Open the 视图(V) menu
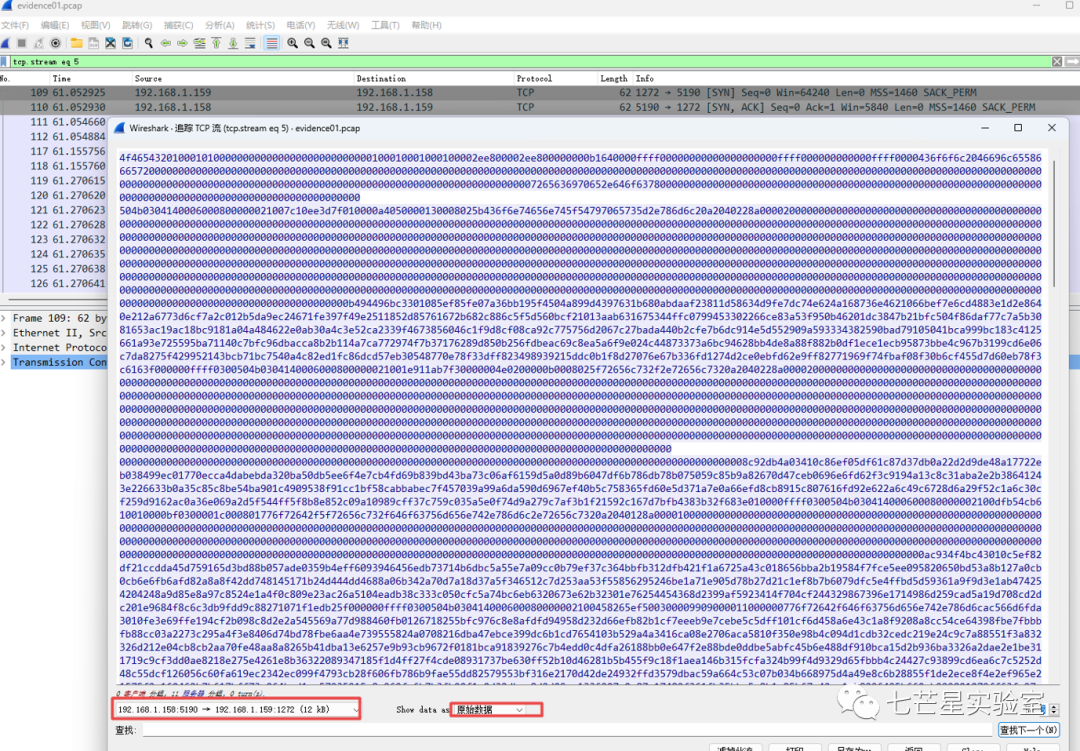 click(x=96, y=25)
